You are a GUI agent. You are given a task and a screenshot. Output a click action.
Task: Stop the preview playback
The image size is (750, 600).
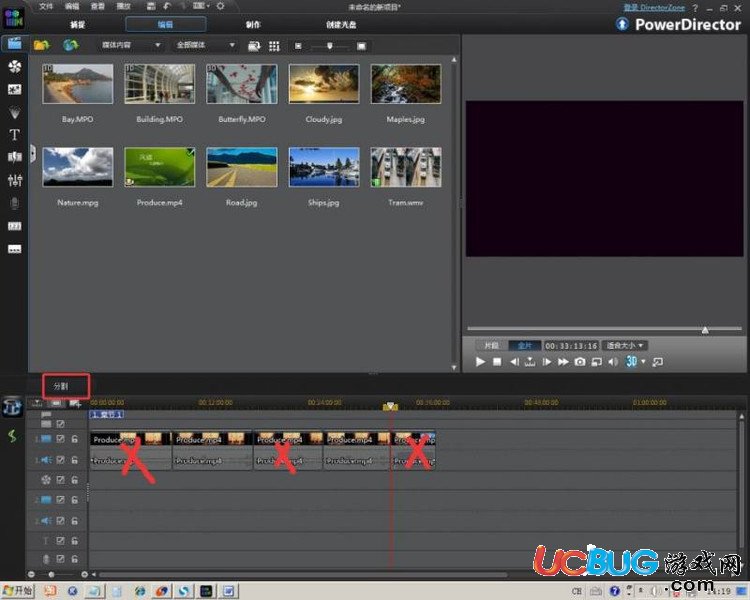coord(497,362)
